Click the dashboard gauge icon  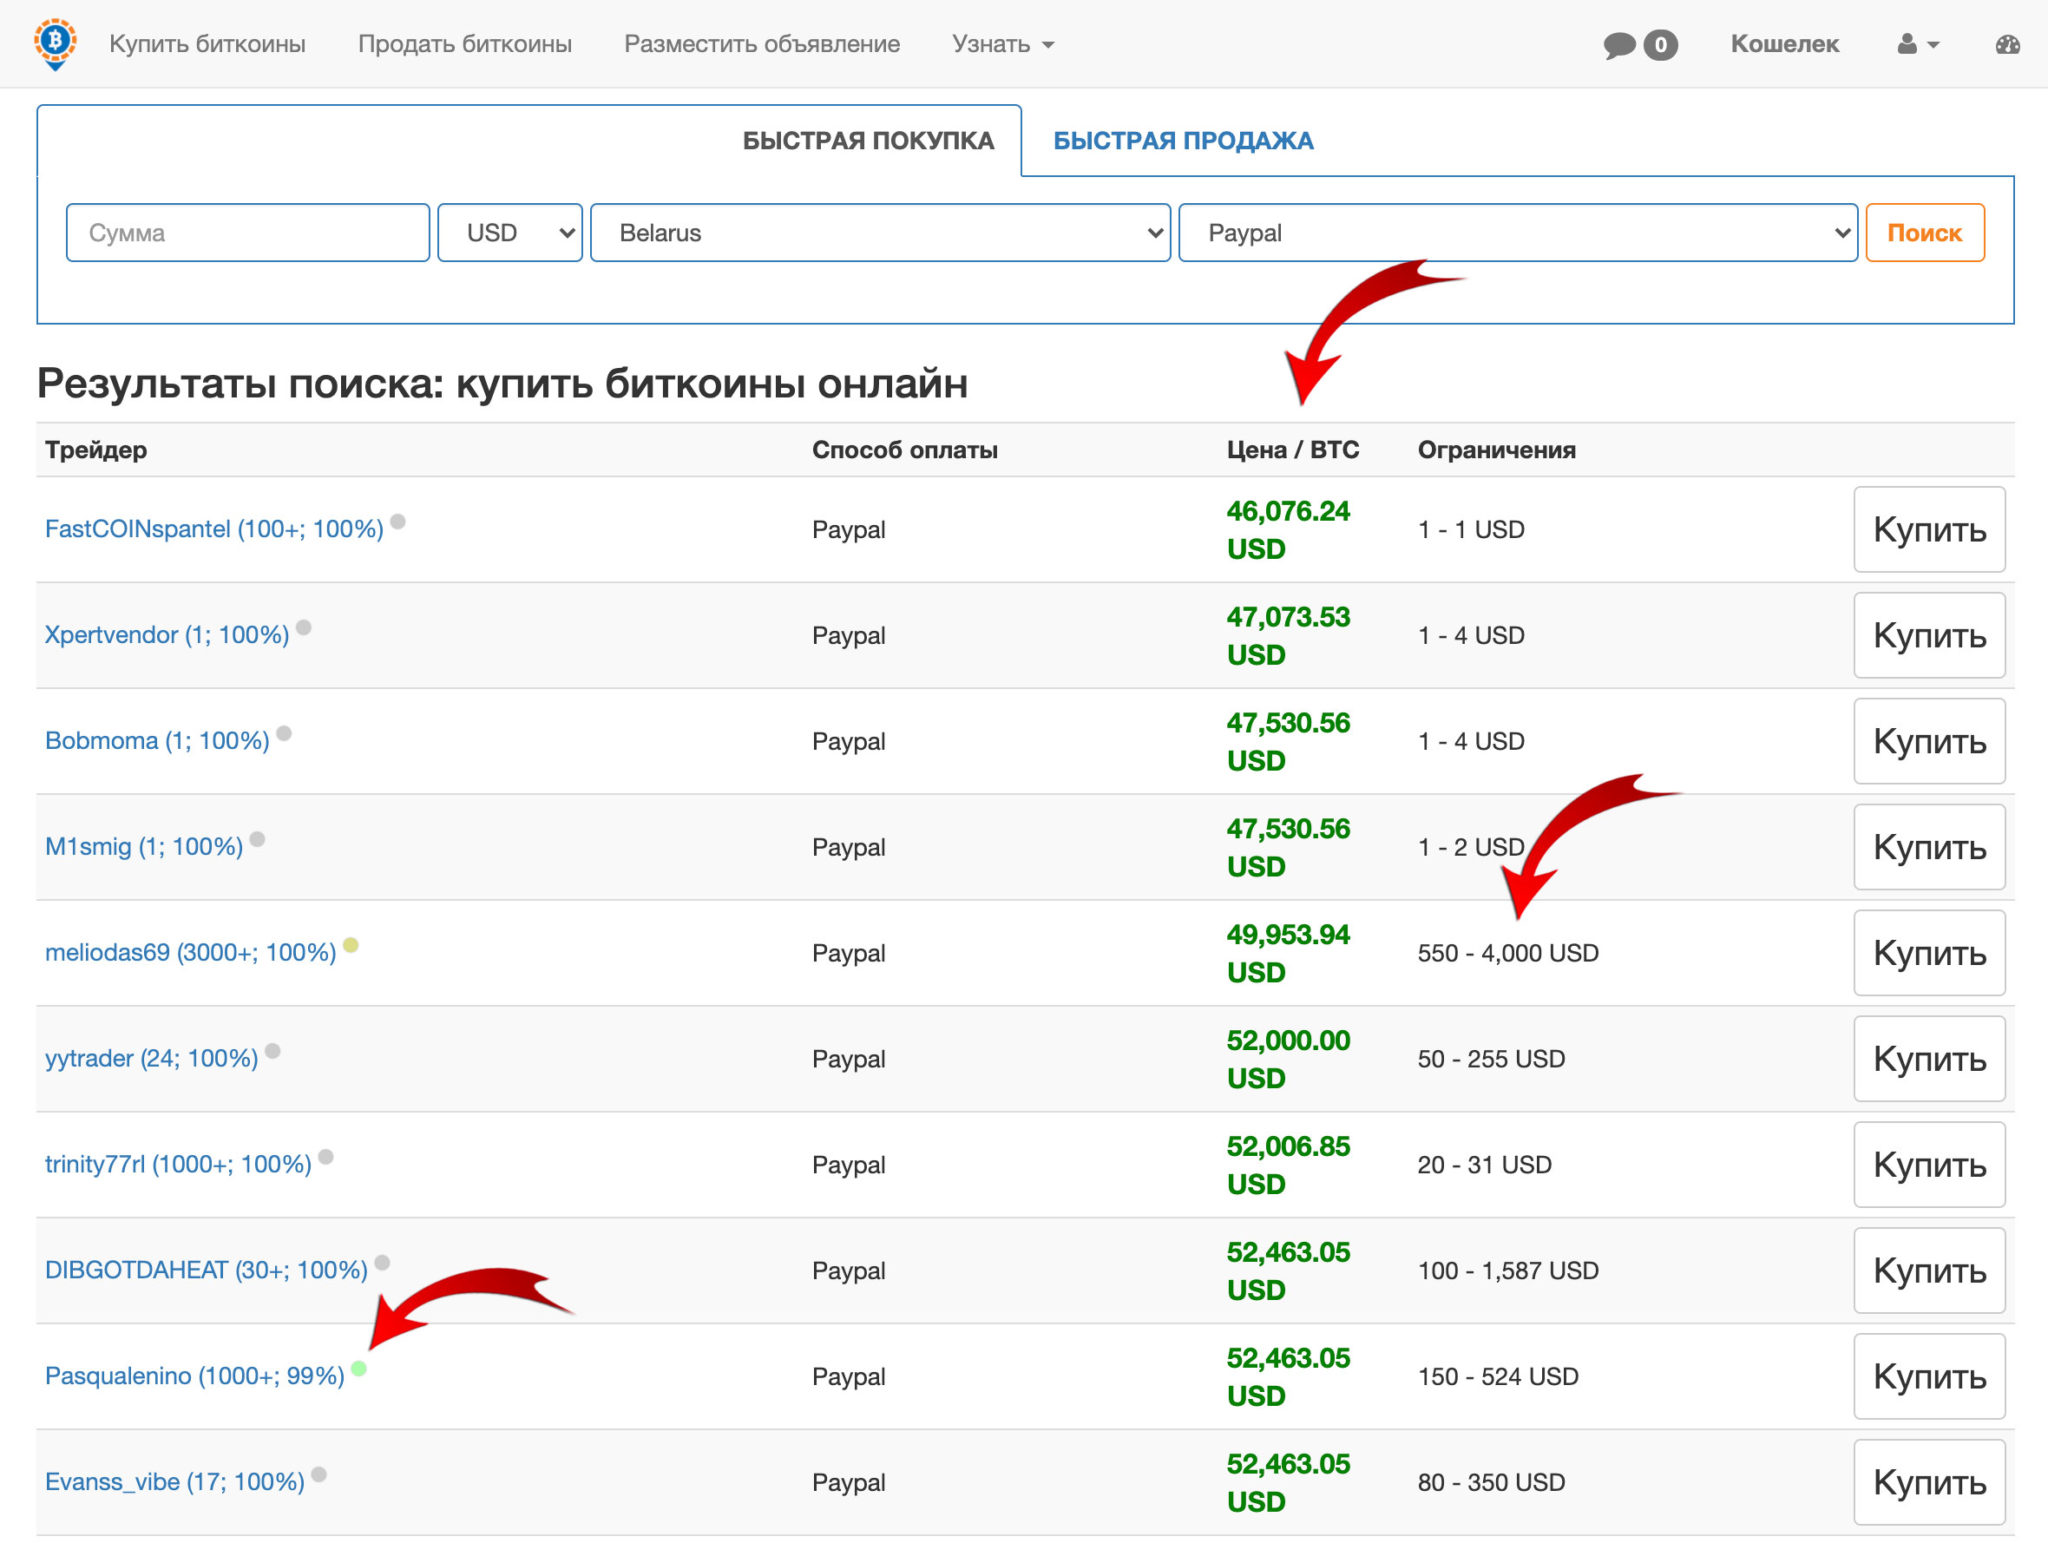(2007, 45)
